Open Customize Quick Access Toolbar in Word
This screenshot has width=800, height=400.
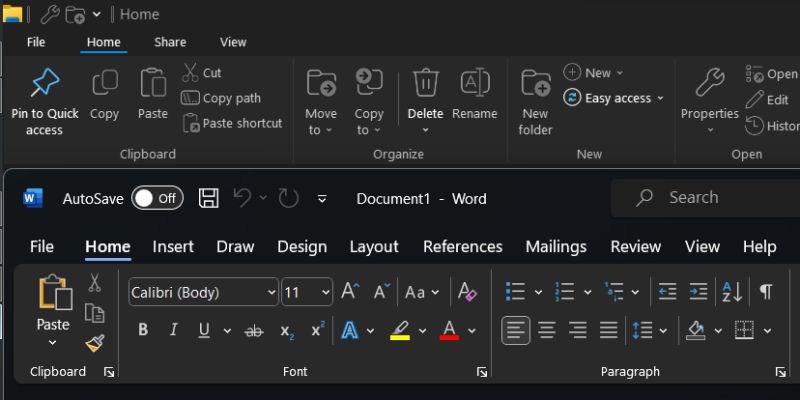tap(322, 198)
